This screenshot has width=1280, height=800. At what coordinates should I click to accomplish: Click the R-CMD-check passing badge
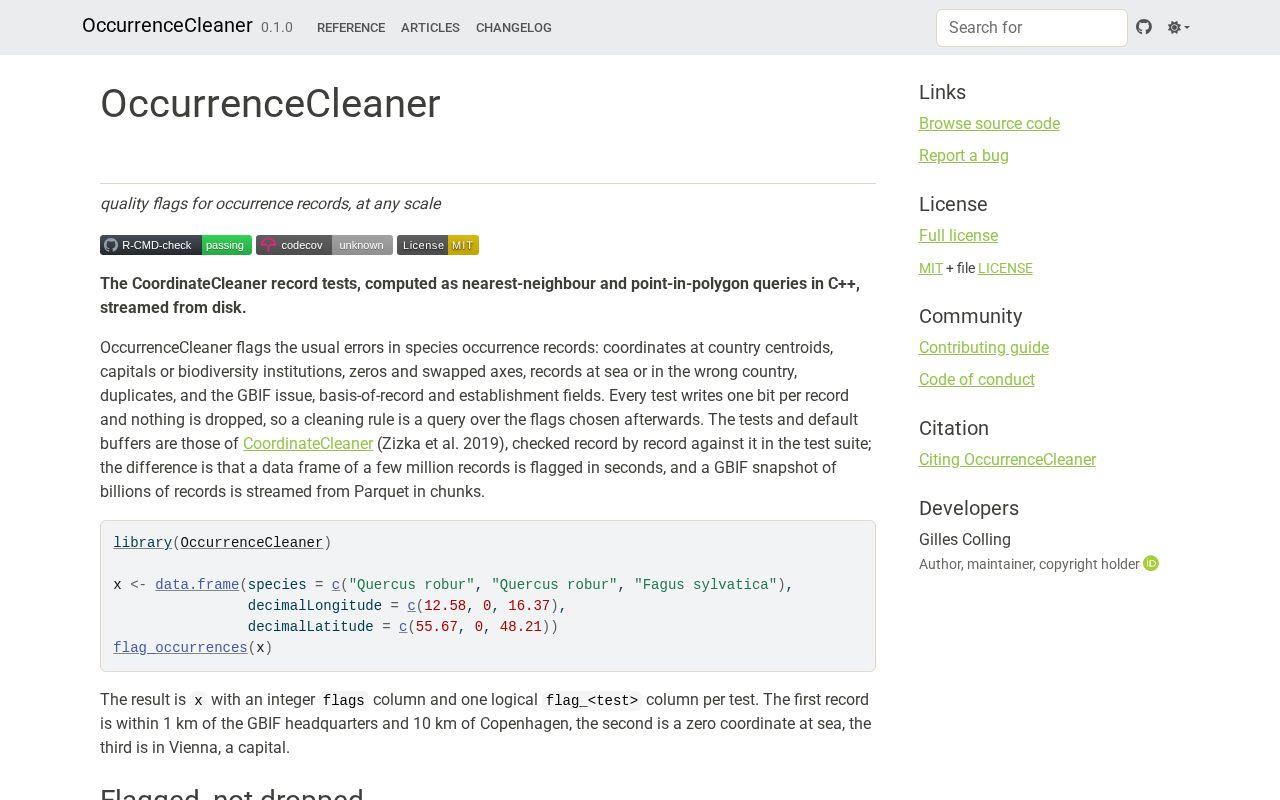point(176,245)
